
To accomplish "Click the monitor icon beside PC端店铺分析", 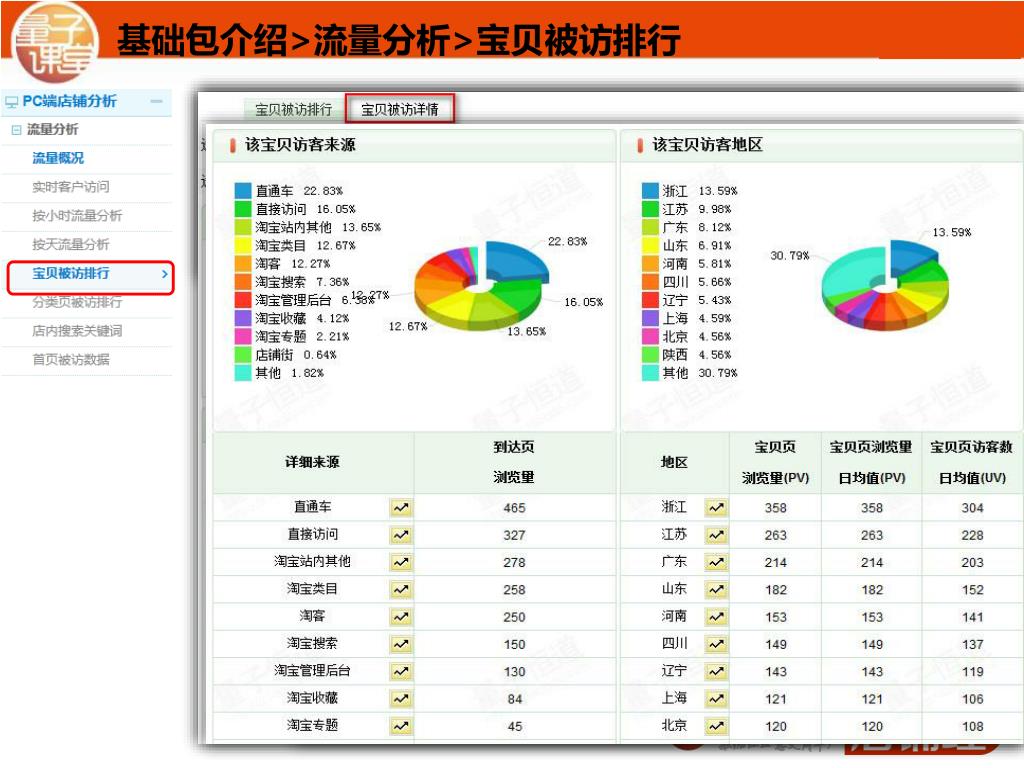I will point(11,103).
